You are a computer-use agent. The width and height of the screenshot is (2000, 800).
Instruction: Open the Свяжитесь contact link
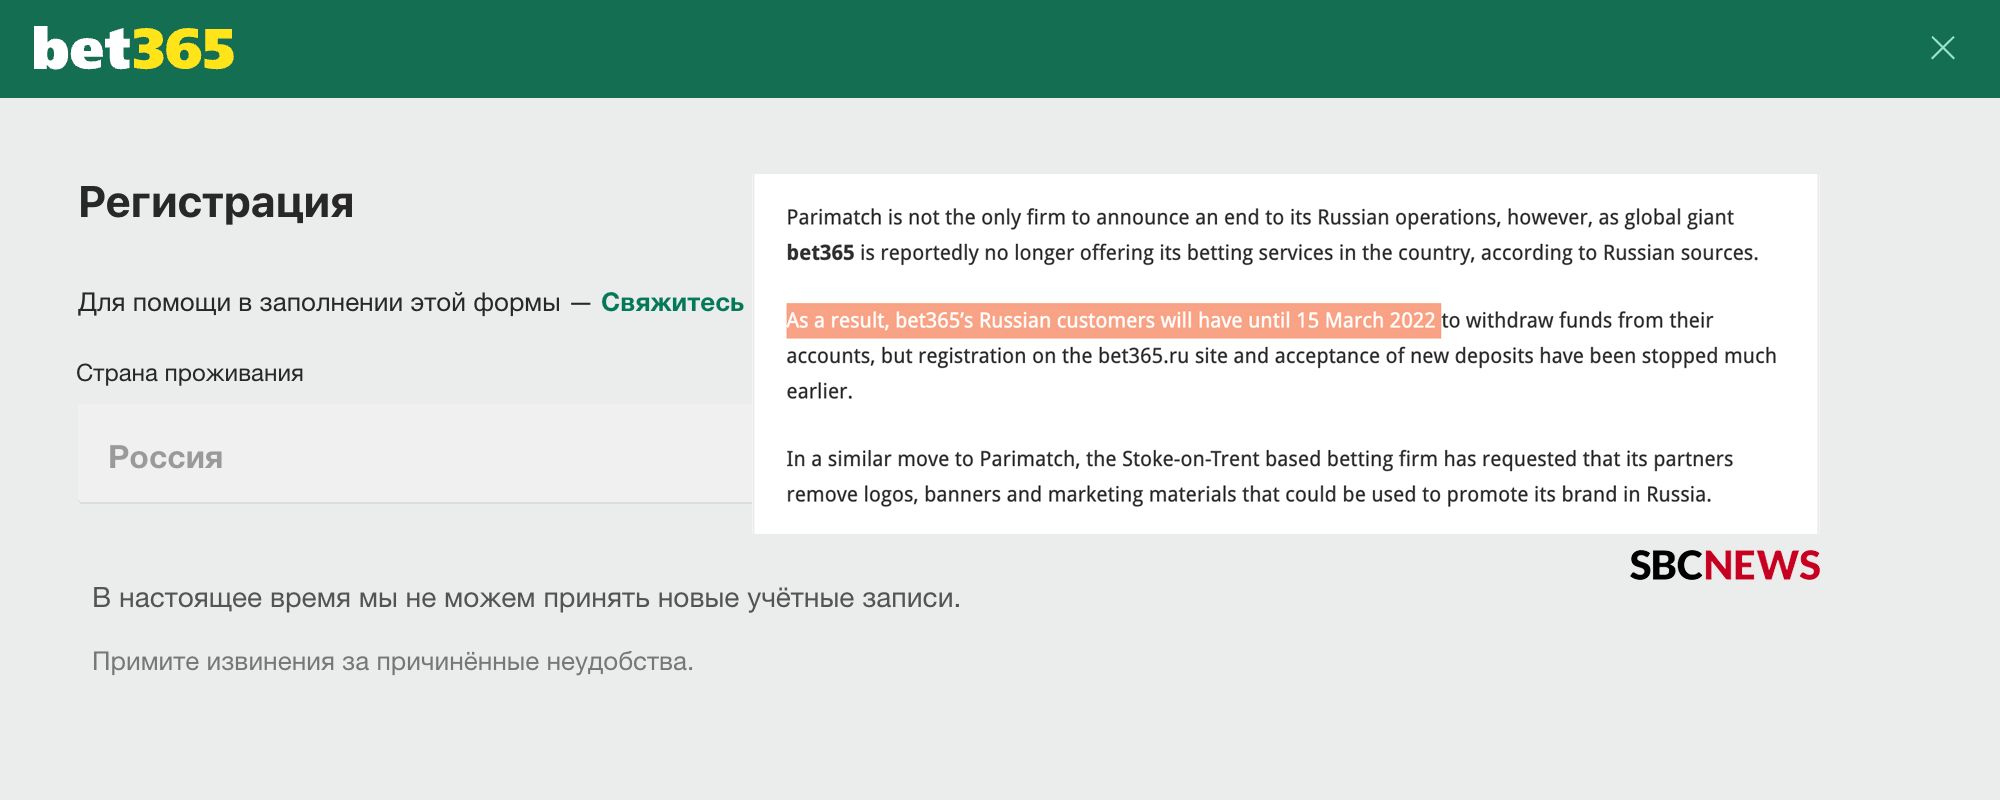click(x=672, y=302)
